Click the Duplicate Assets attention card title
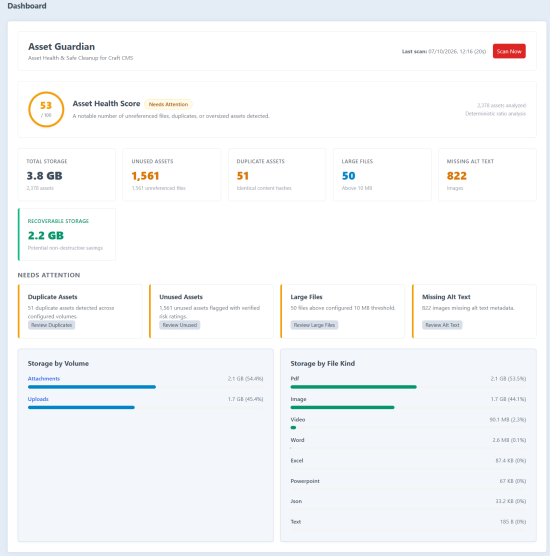 tap(52, 297)
